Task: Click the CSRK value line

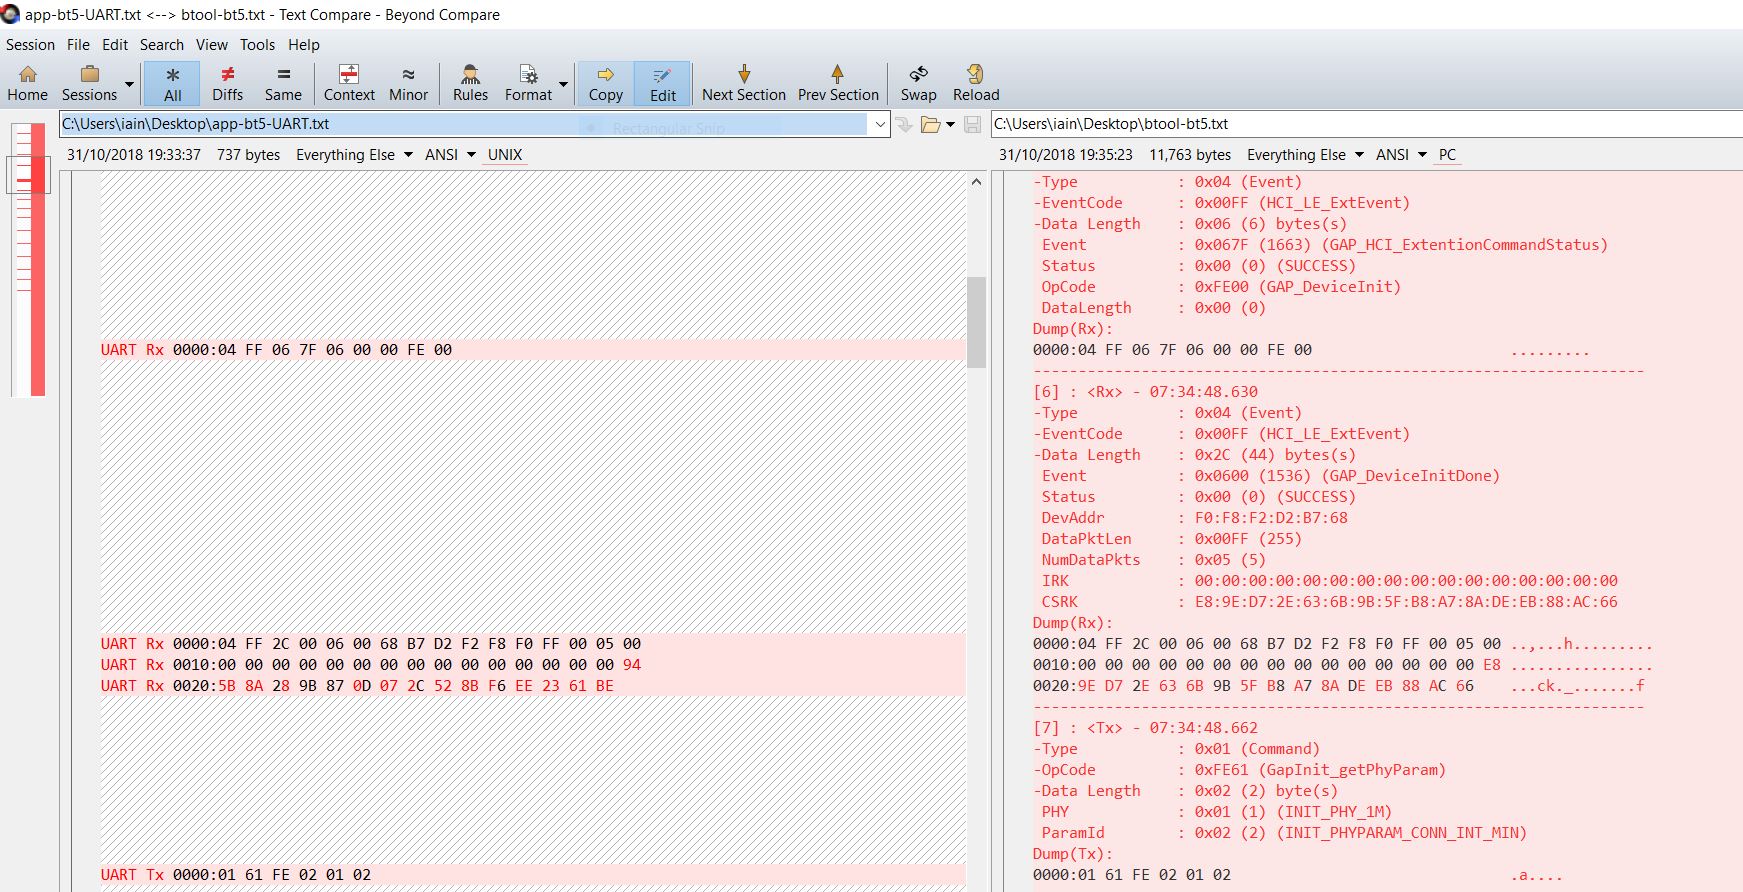Action: 1329,602
